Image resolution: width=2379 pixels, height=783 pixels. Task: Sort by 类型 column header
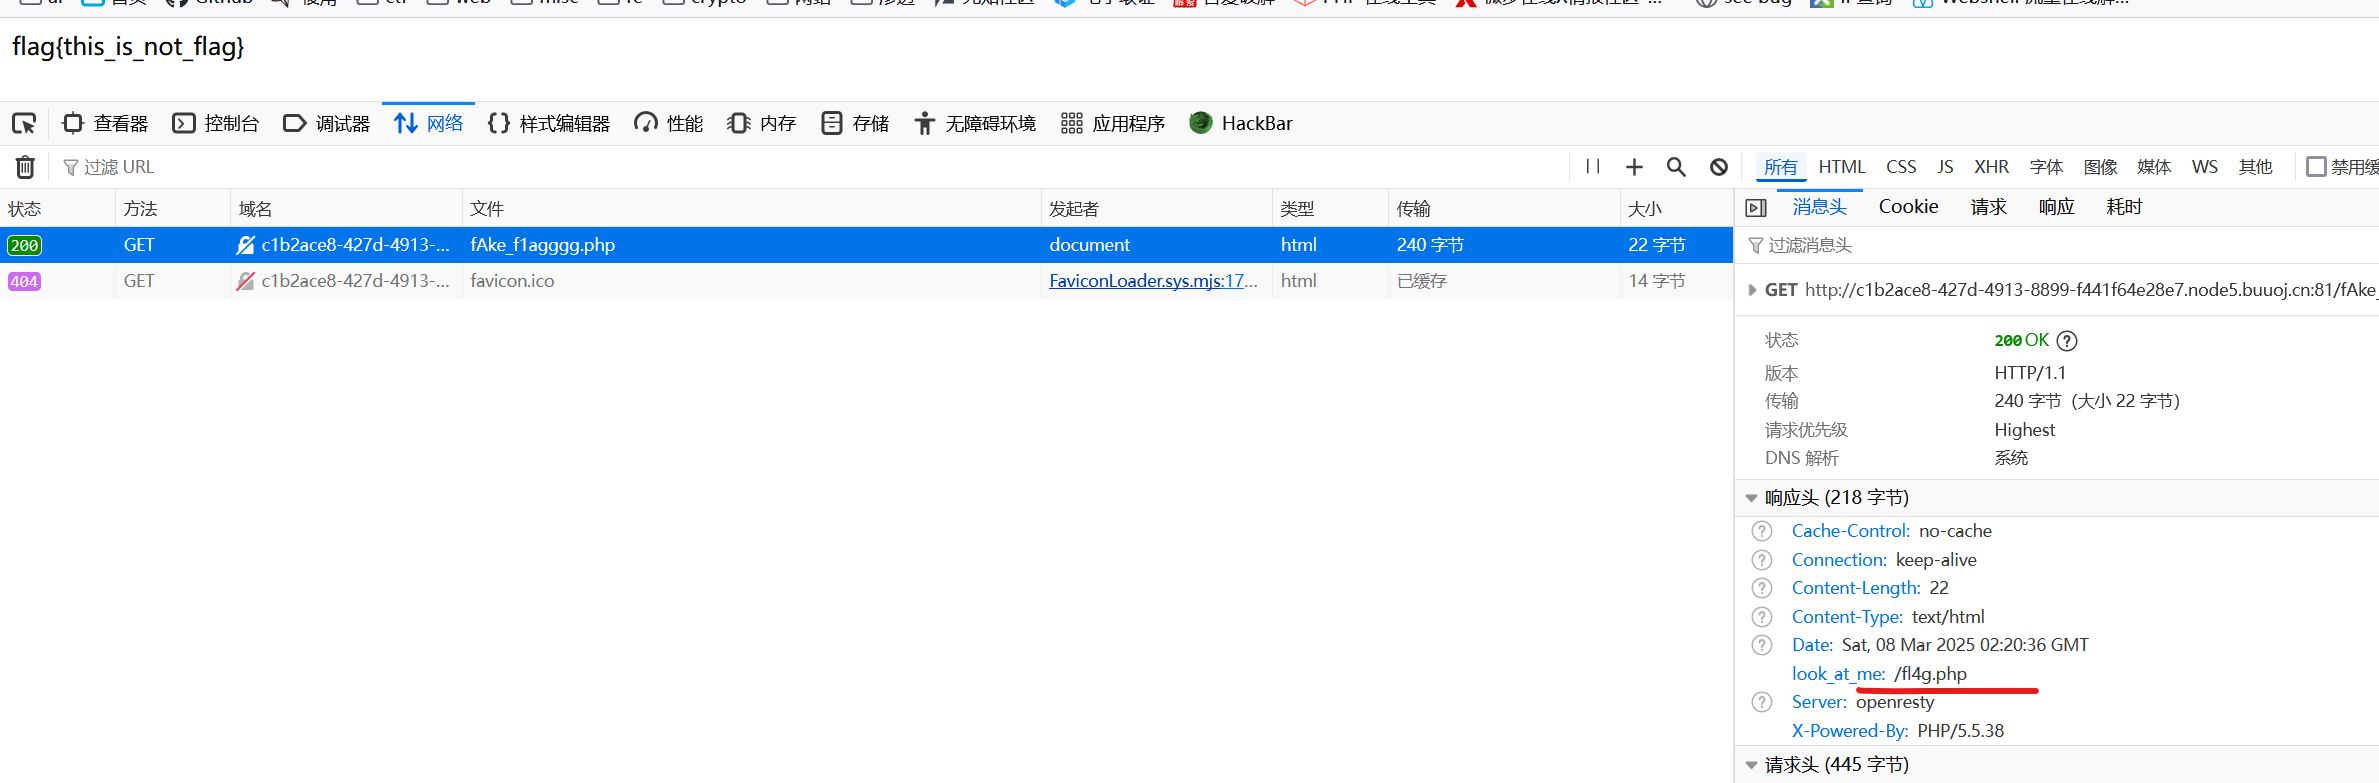(x=1330, y=209)
